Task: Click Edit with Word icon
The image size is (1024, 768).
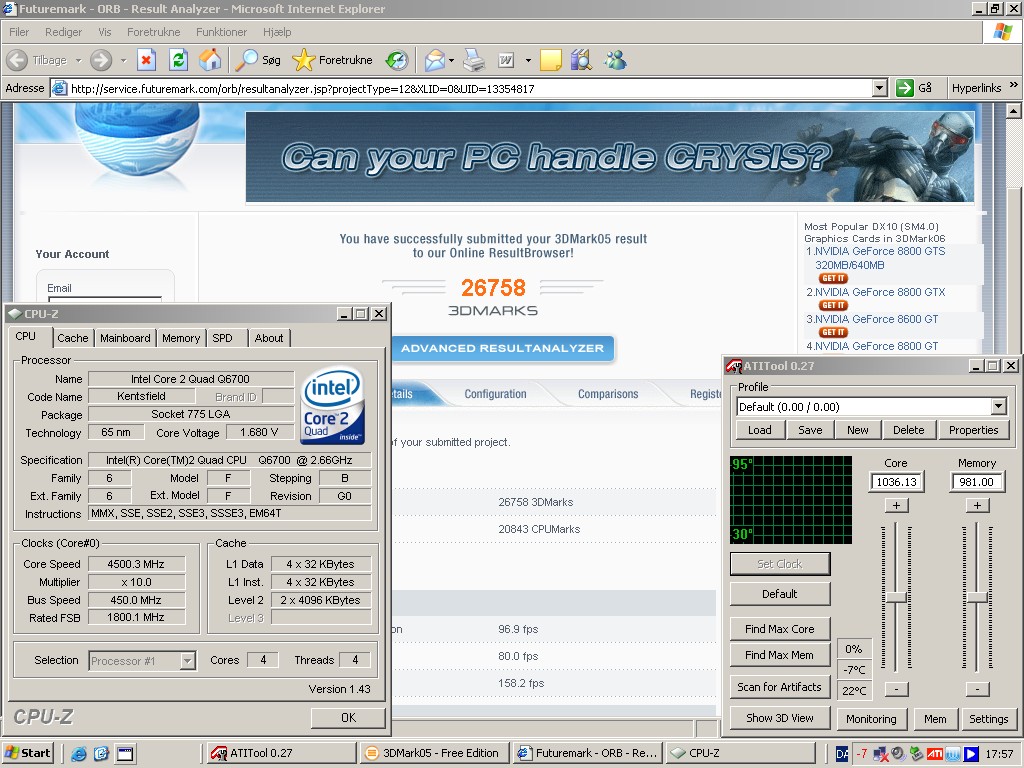Action: pos(506,60)
